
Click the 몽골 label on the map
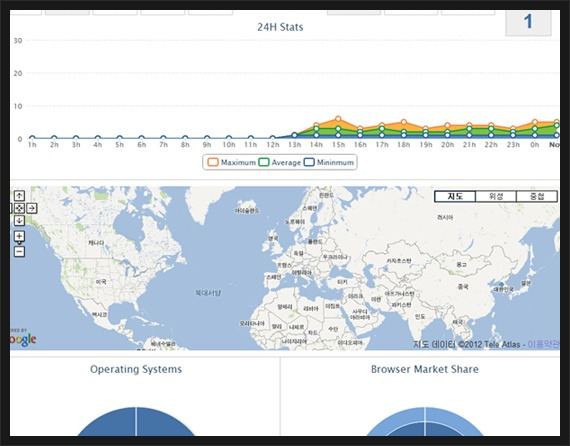461,265
